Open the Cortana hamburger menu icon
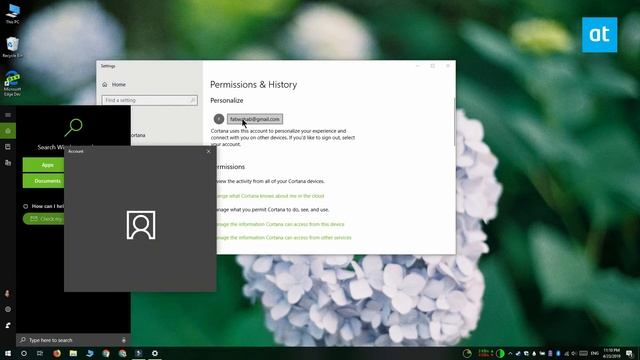The width and height of the screenshot is (640, 360). click(8, 115)
